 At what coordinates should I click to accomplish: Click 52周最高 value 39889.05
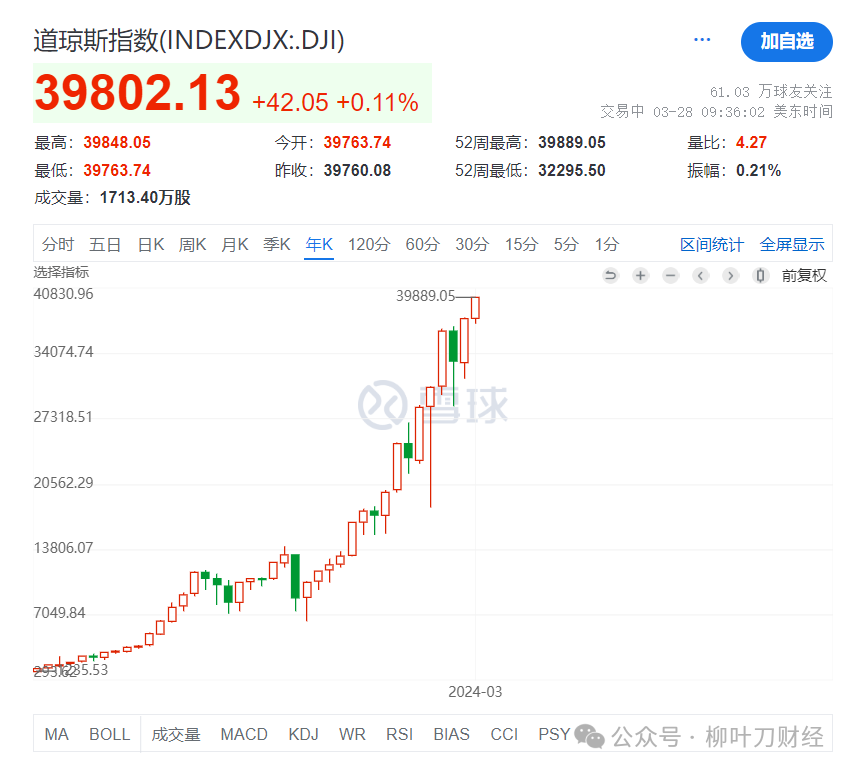pyautogui.click(x=571, y=143)
